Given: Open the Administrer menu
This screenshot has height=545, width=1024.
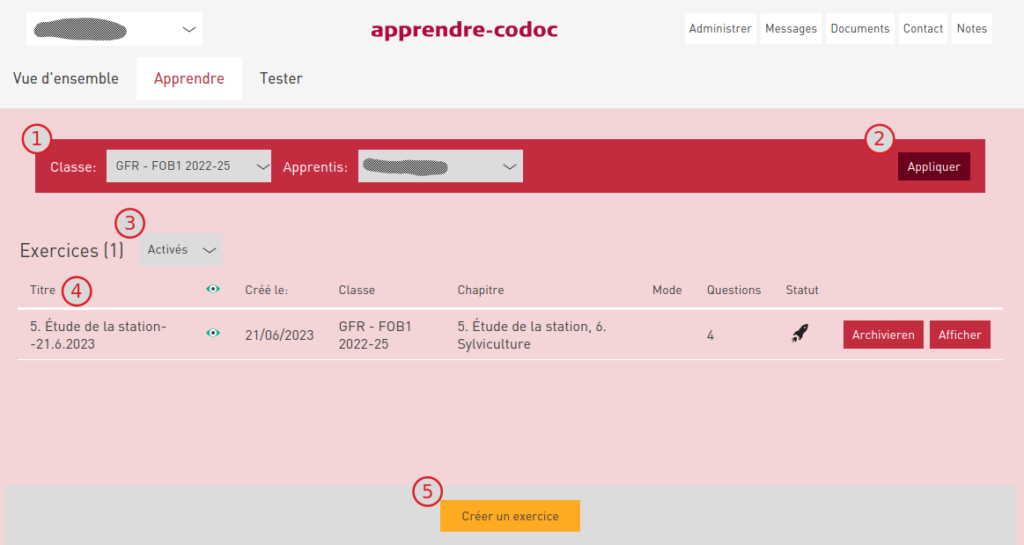Looking at the screenshot, I should pyautogui.click(x=720, y=29).
